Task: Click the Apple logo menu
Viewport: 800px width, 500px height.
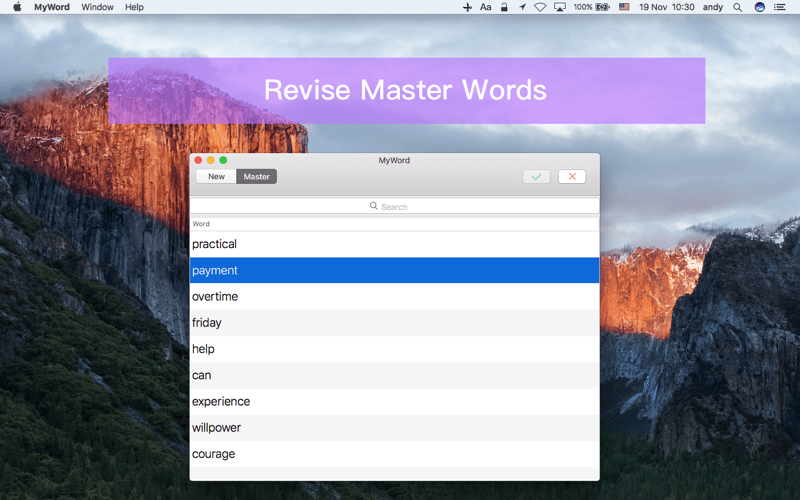Action: coord(17,7)
